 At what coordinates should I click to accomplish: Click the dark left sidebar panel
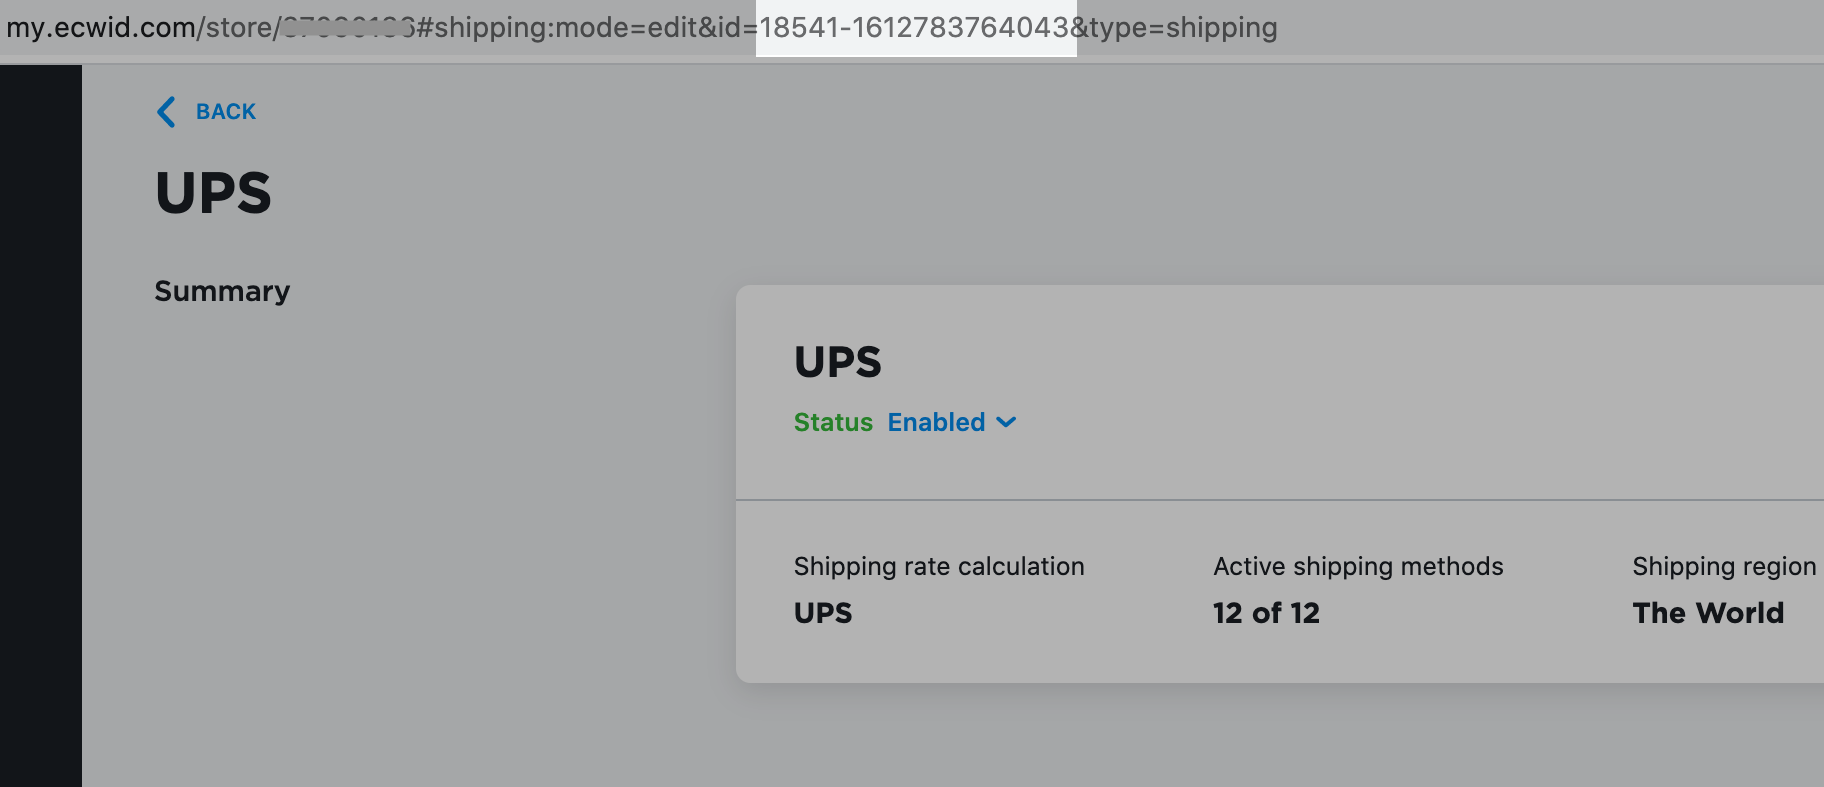pyautogui.click(x=40, y=420)
